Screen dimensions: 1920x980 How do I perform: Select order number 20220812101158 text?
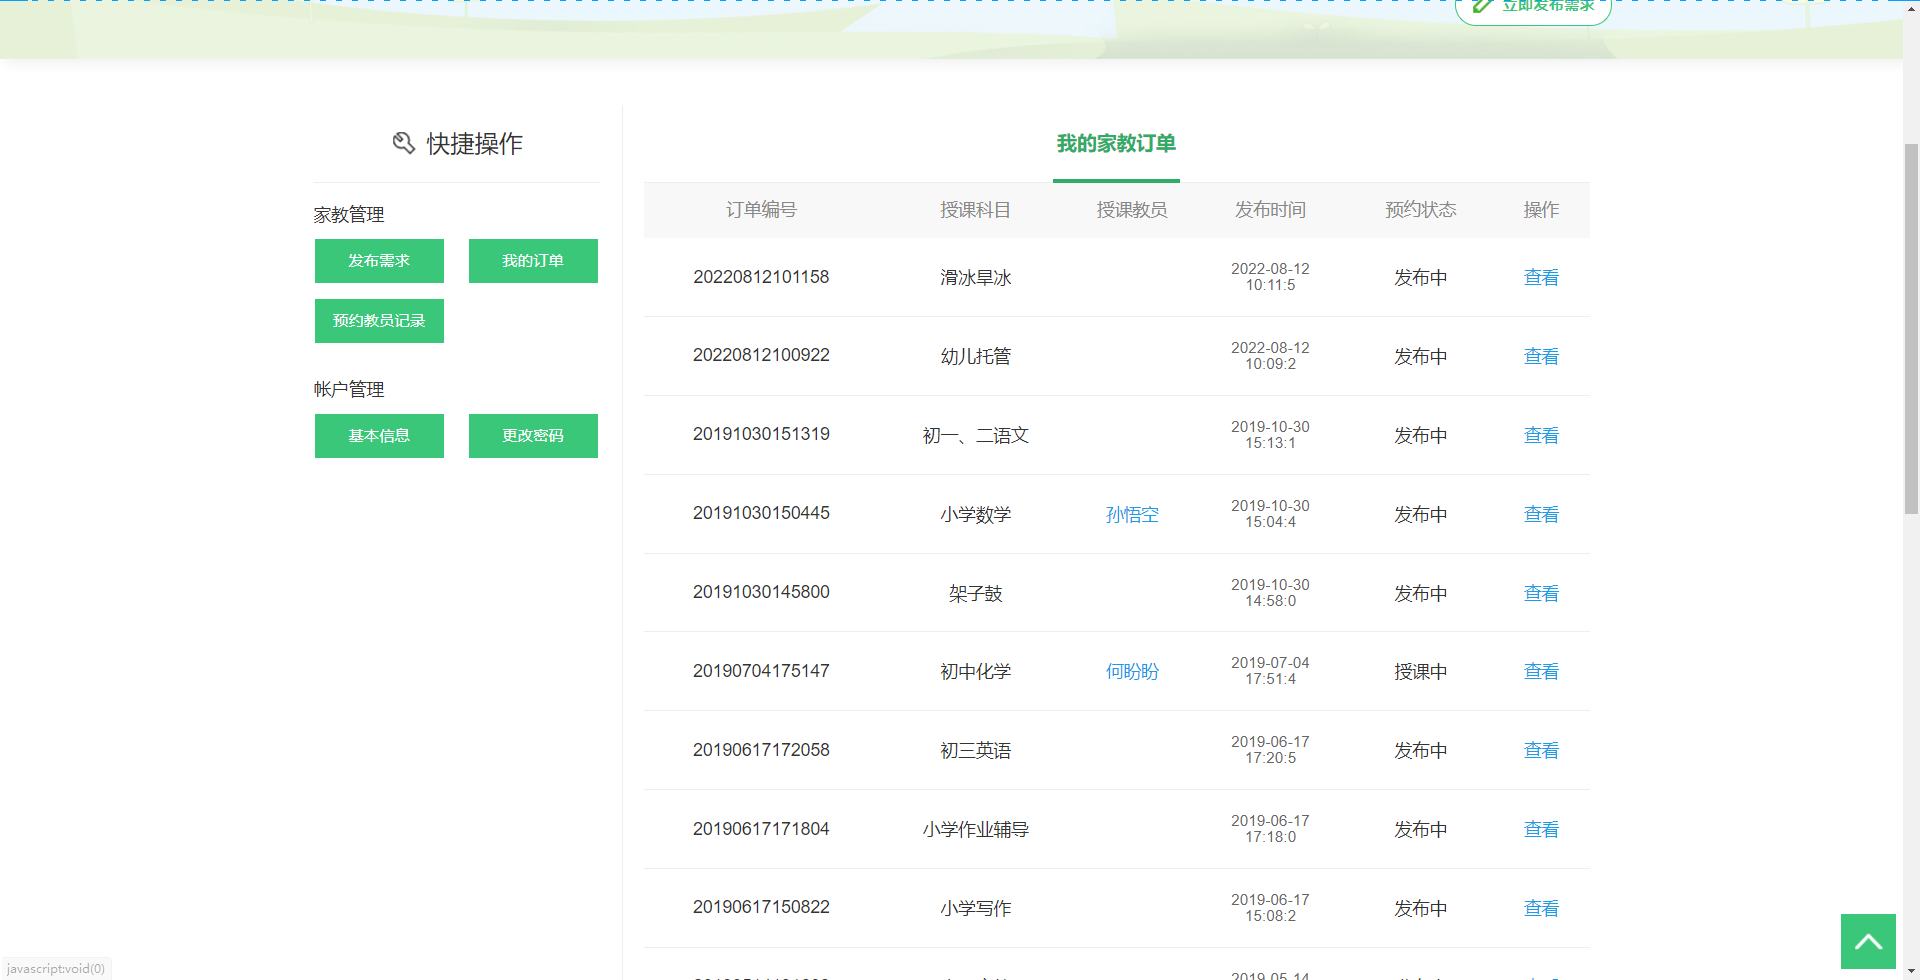click(761, 277)
